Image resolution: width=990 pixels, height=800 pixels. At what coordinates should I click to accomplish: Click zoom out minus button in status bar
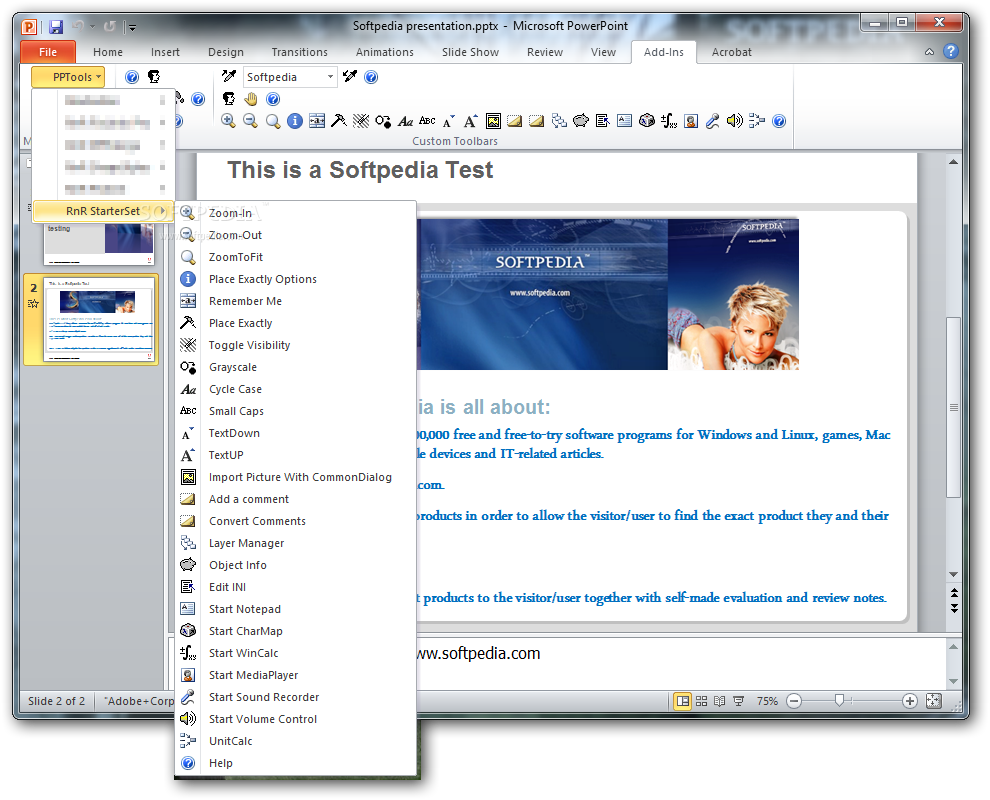pyautogui.click(x=794, y=701)
